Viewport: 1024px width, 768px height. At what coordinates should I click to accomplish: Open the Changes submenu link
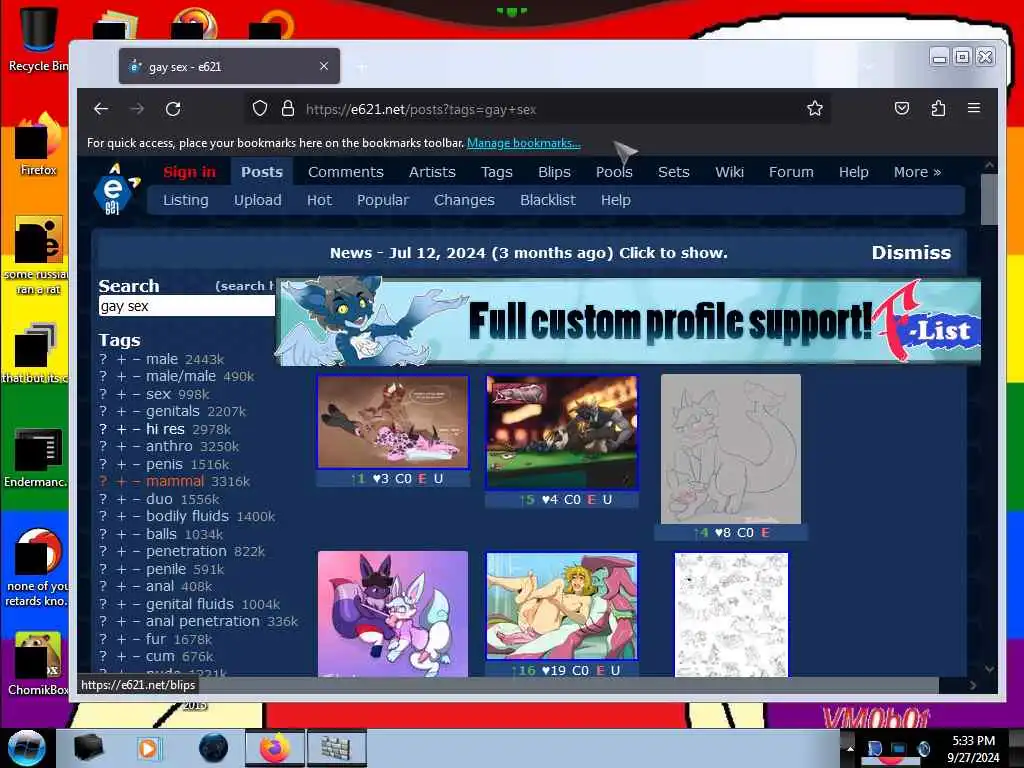(x=464, y=200)
